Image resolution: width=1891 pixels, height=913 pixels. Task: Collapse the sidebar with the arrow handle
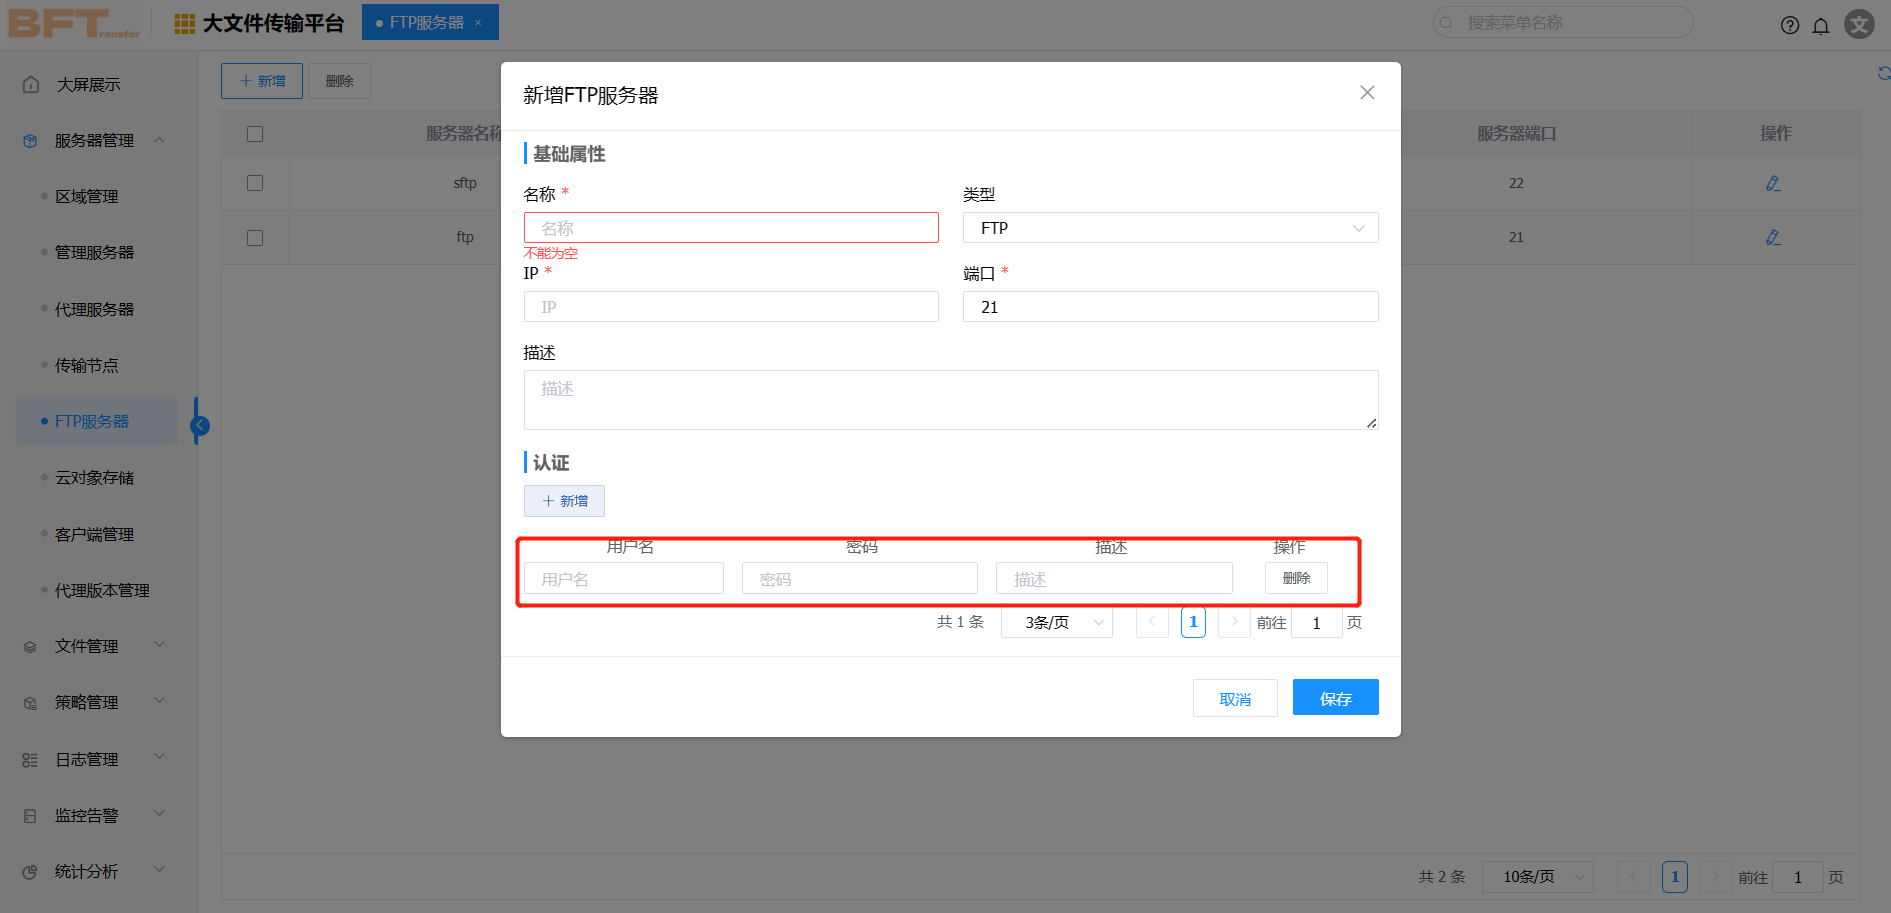[x=200, y=426]
